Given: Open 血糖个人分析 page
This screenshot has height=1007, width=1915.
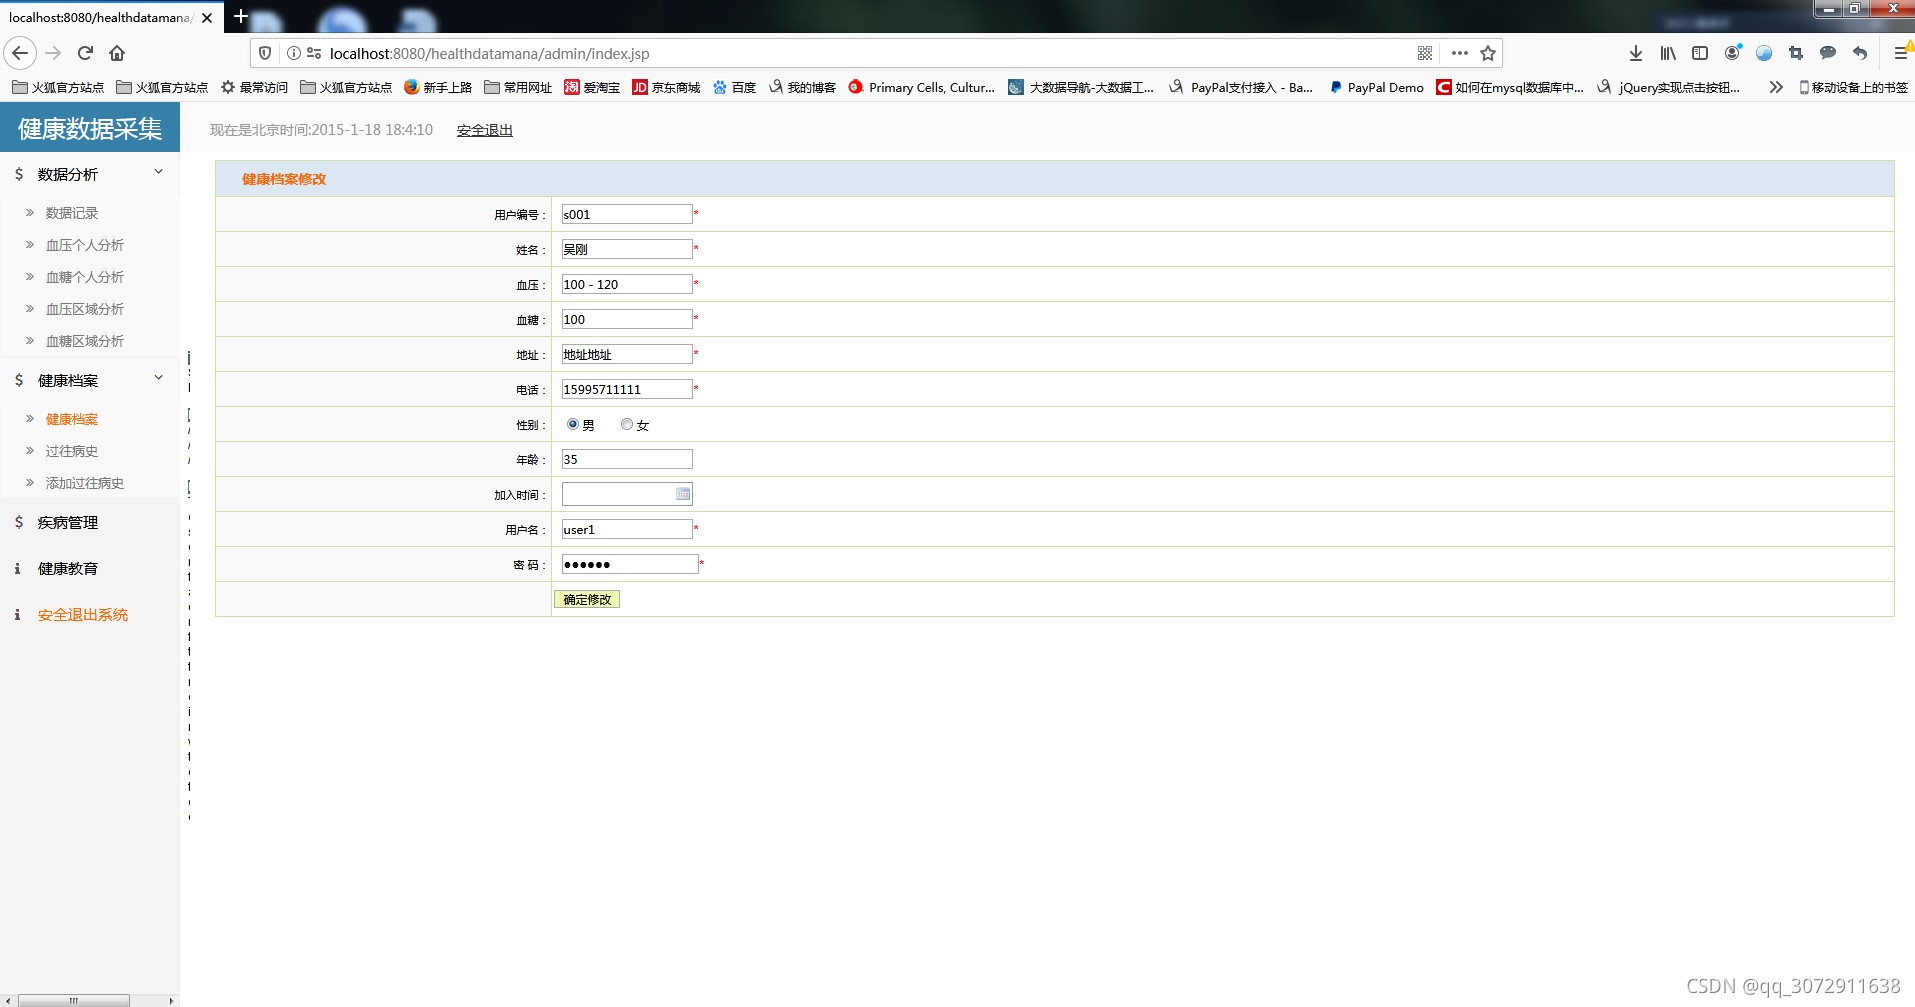Looking at the screenshot, I should 85,277.
